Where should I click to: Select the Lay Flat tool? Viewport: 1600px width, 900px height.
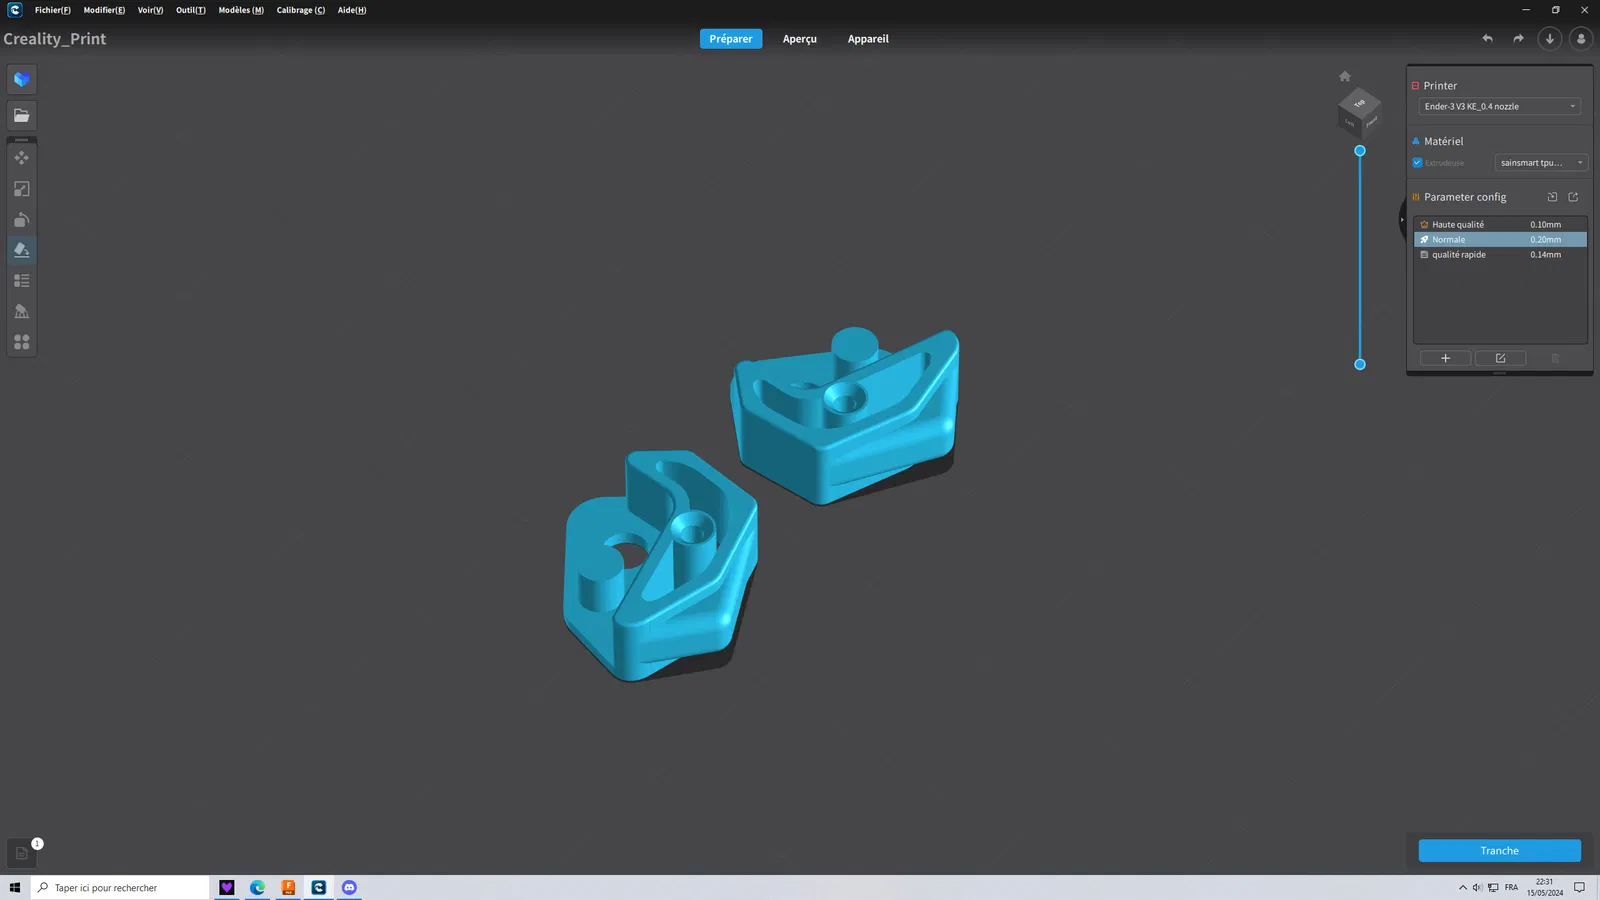[21, 250]
